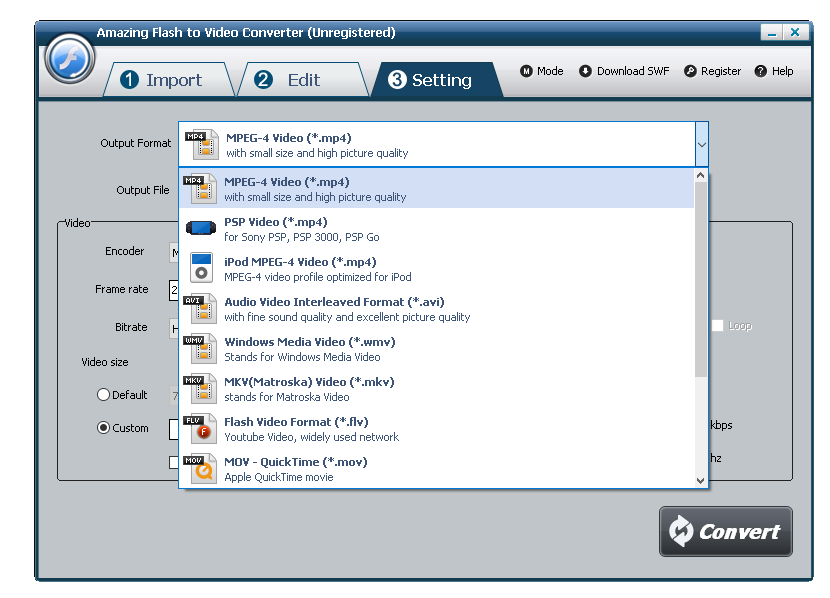Open the Register menu item
Viewport: 830px width, 598px height.
tap(712, 71)
